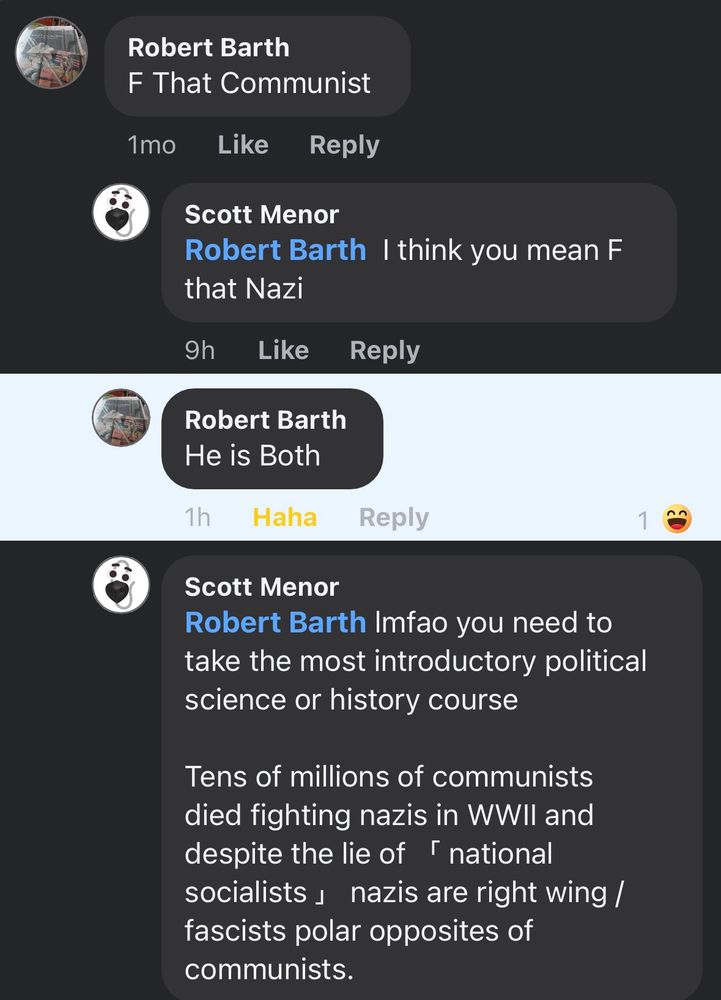
Task: Open Scott Menor's avatar on his first reply
Action: point(121,212)
